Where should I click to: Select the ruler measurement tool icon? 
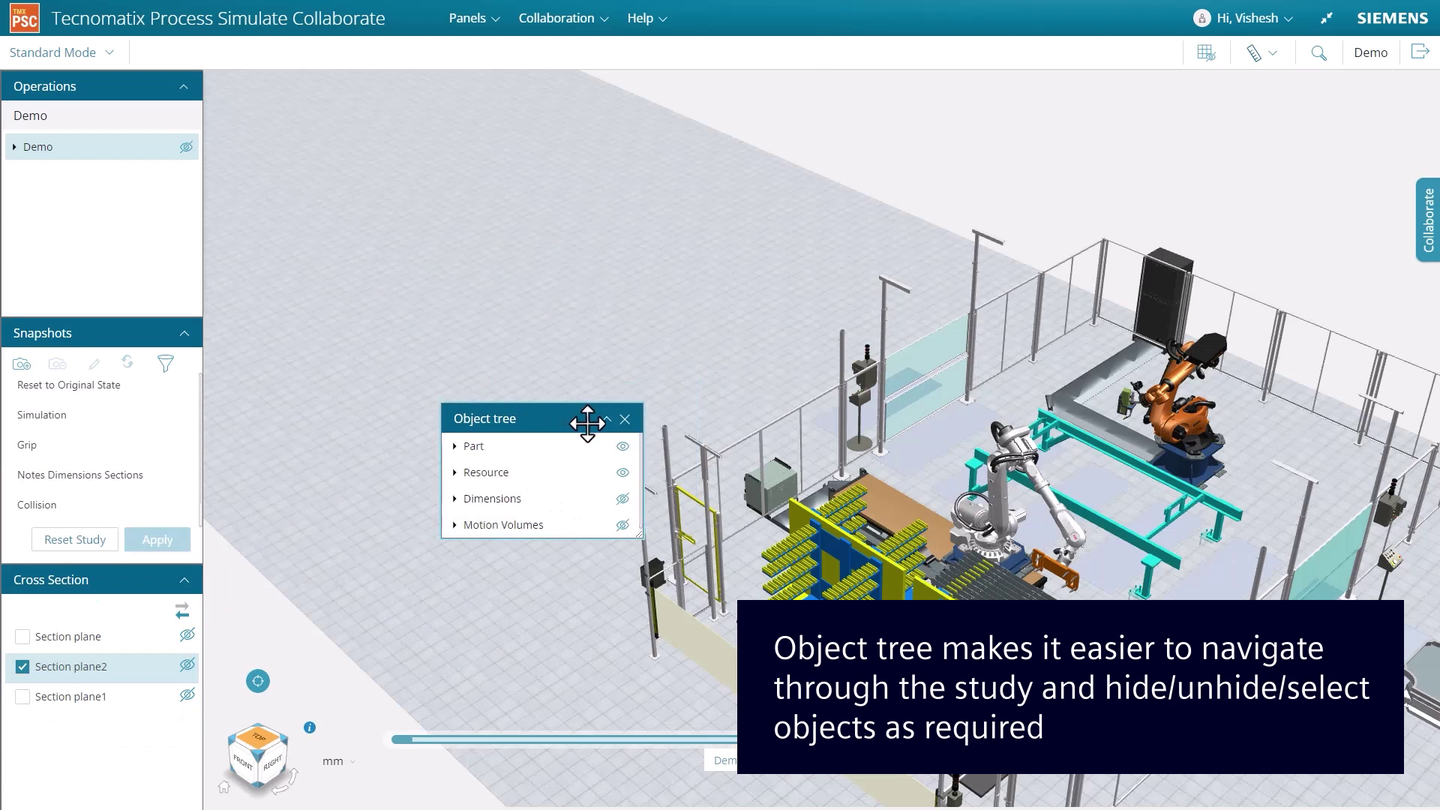1255,52
